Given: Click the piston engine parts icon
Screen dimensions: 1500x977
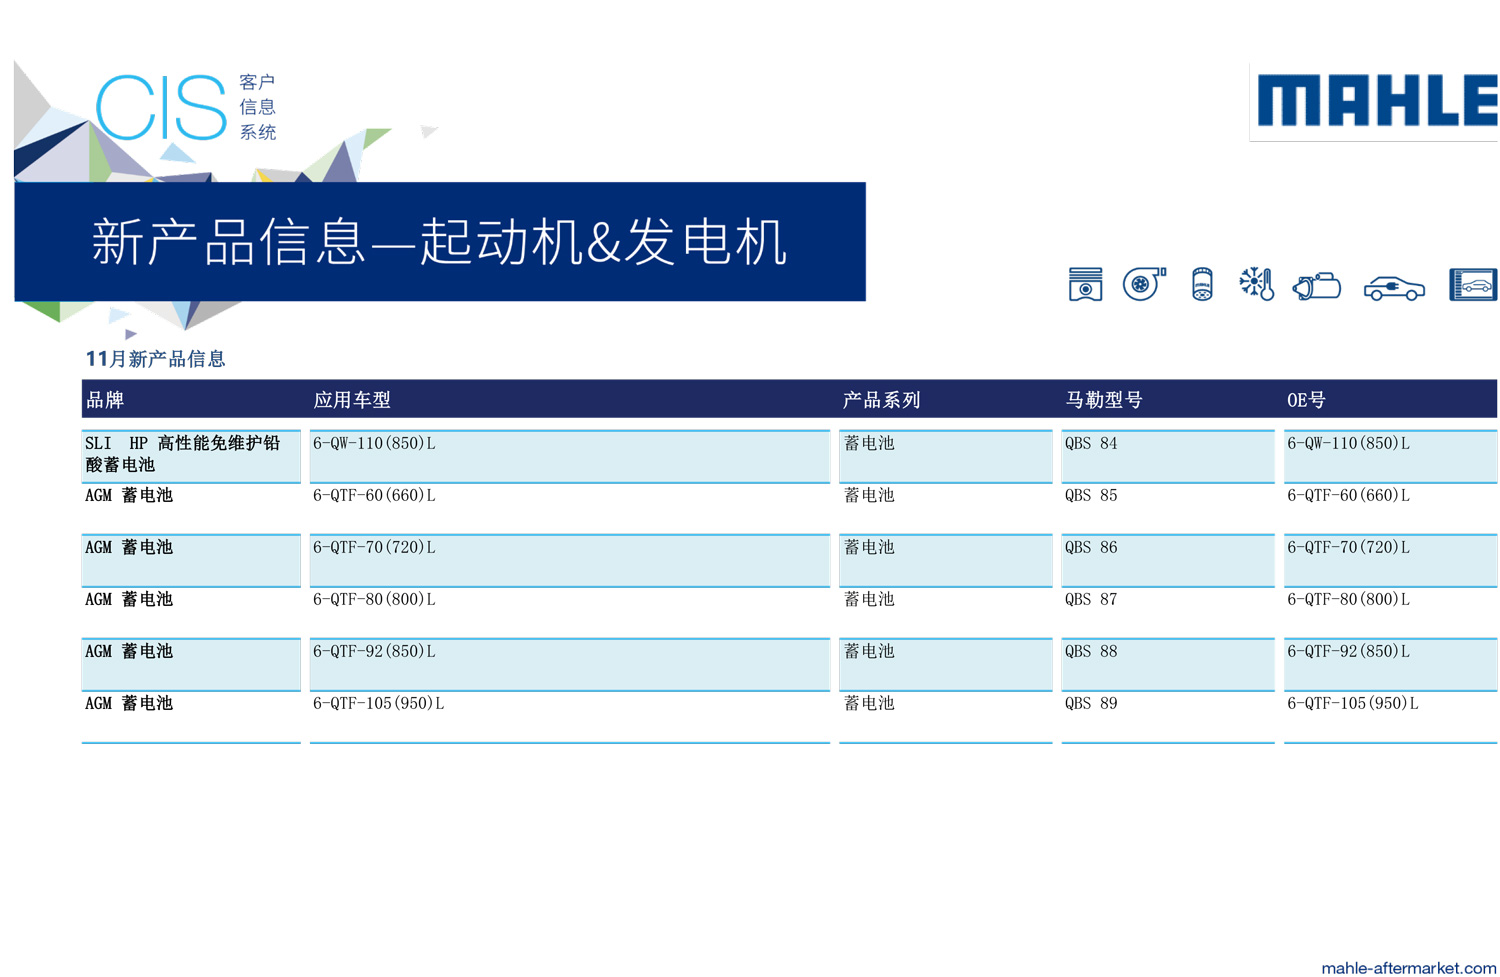Looking at the screenshot, I should point(1085,284).
